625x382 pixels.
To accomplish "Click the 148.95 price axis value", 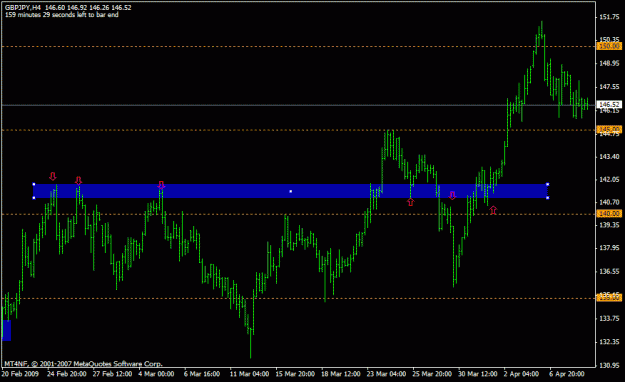I will [x=609, y=63].
